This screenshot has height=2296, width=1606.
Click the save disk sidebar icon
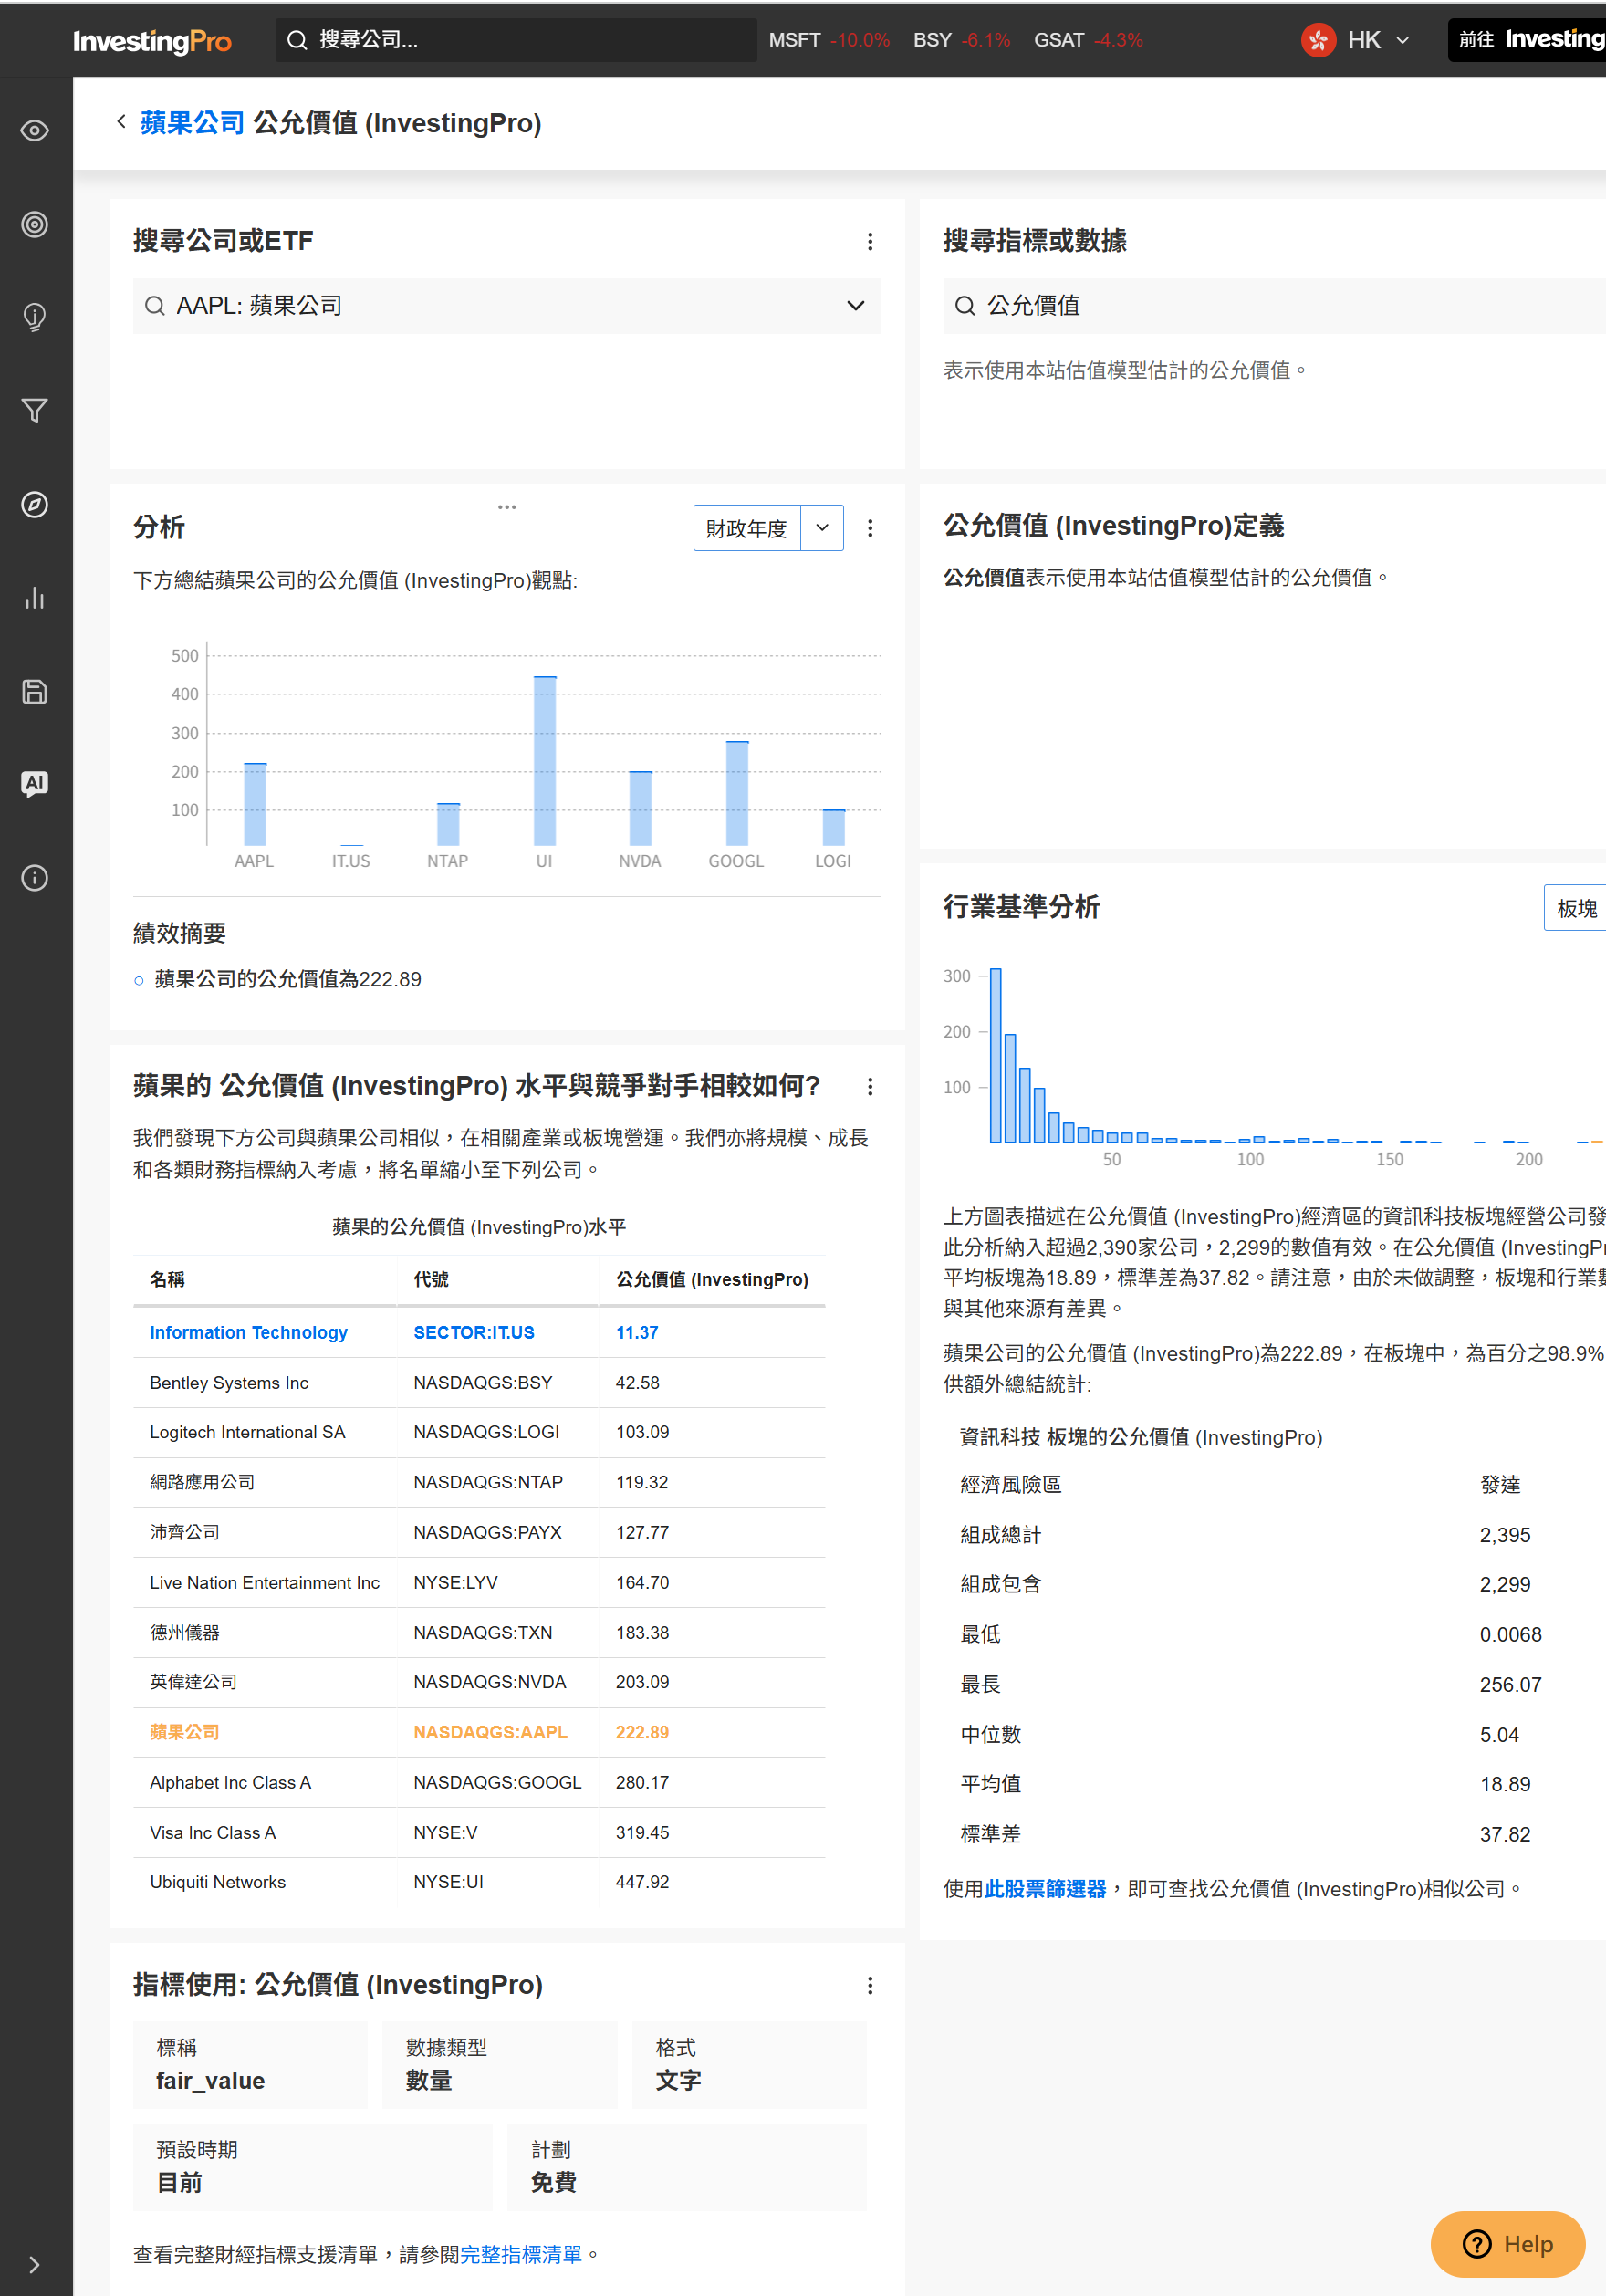click(35, 692)
